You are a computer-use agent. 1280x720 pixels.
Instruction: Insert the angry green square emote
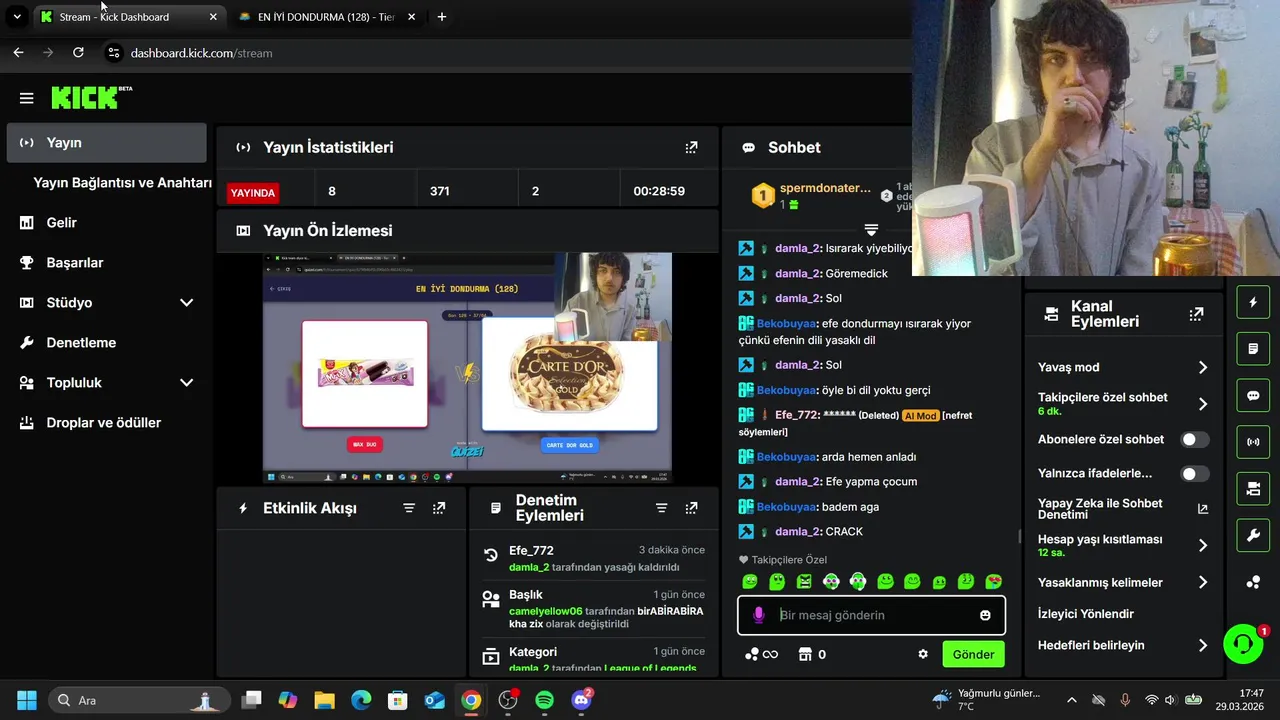coord(804,581)
